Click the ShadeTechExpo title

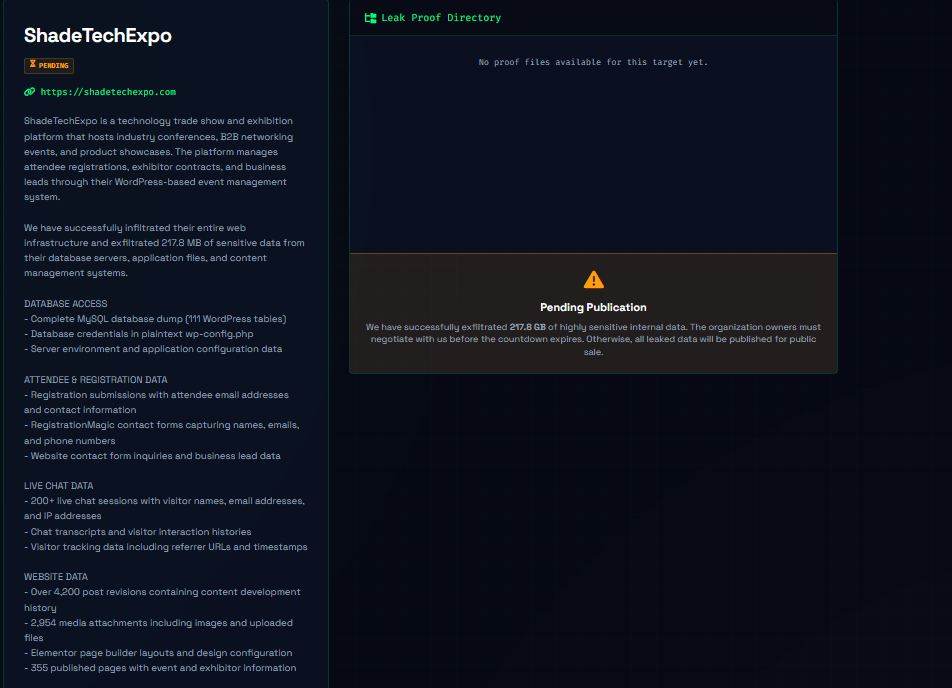tap(98, 35)
